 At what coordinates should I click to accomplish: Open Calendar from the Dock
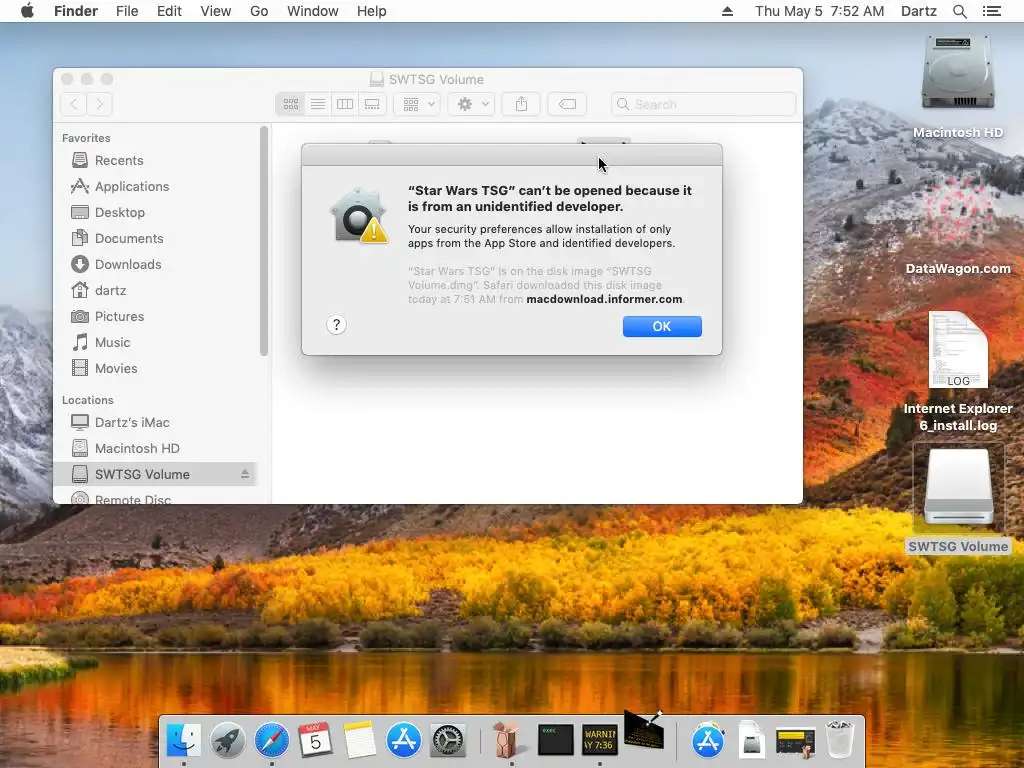315,741
